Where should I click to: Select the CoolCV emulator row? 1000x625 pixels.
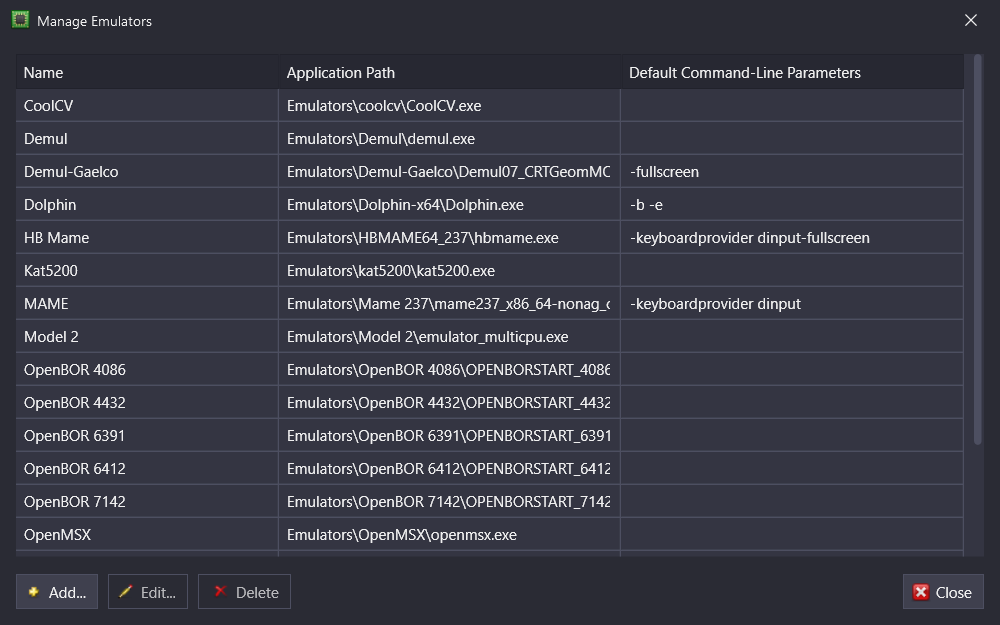point(490,105)
